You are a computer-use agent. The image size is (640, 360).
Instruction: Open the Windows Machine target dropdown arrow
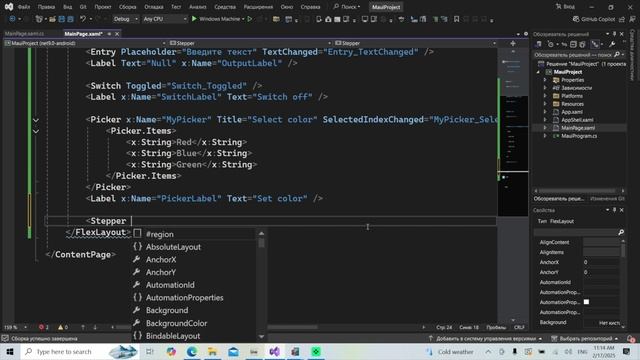pyautogui.click(x=243, y=19)
